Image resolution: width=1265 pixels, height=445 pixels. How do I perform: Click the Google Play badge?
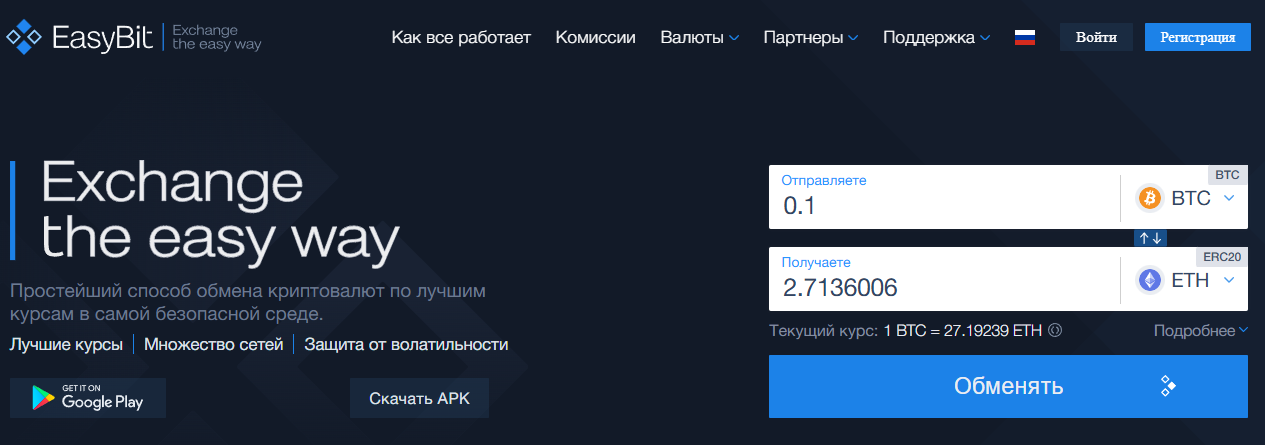pos(88,398)
